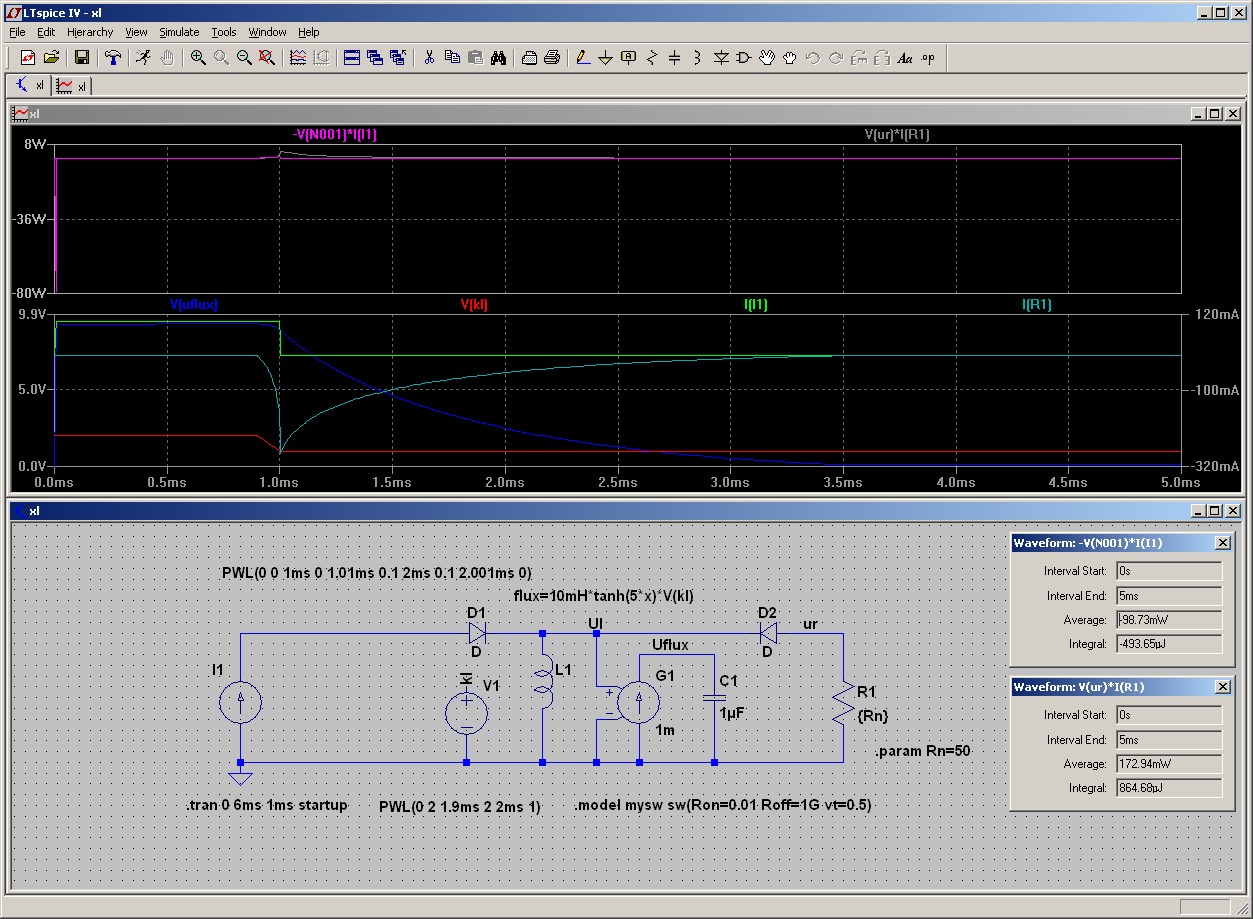
Task: Click the -V(N001)*I(I1) trace label
Action: click(335, 134)
